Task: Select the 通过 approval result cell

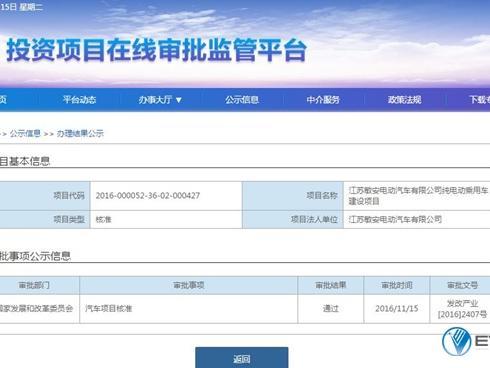Action: click(x=331, y=309)
